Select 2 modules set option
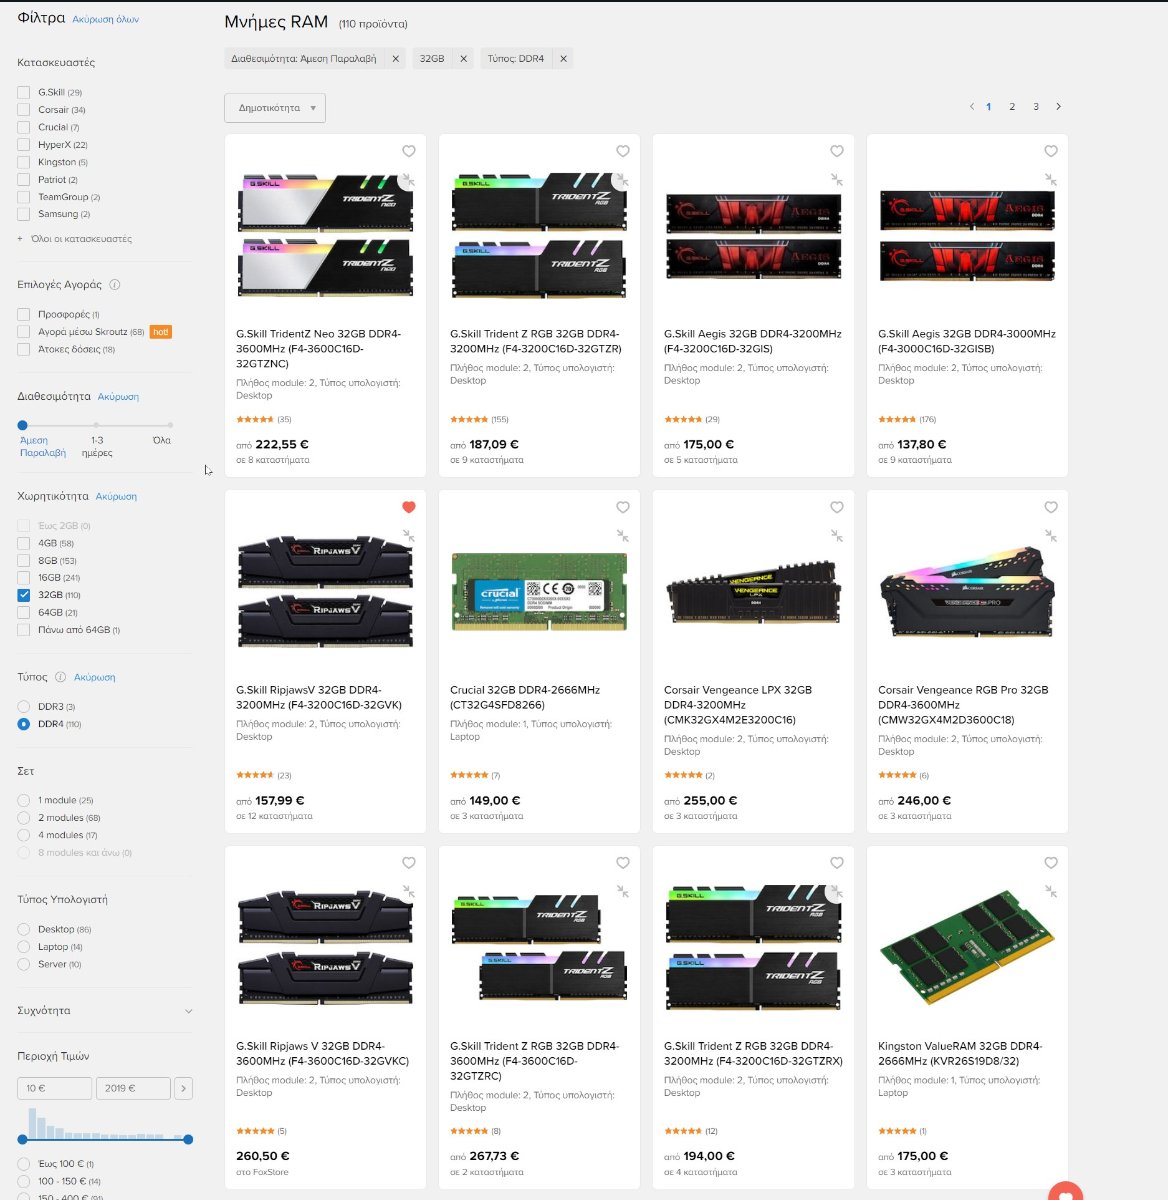This screenshot has width=1168, height=1200. click(23, 818)
